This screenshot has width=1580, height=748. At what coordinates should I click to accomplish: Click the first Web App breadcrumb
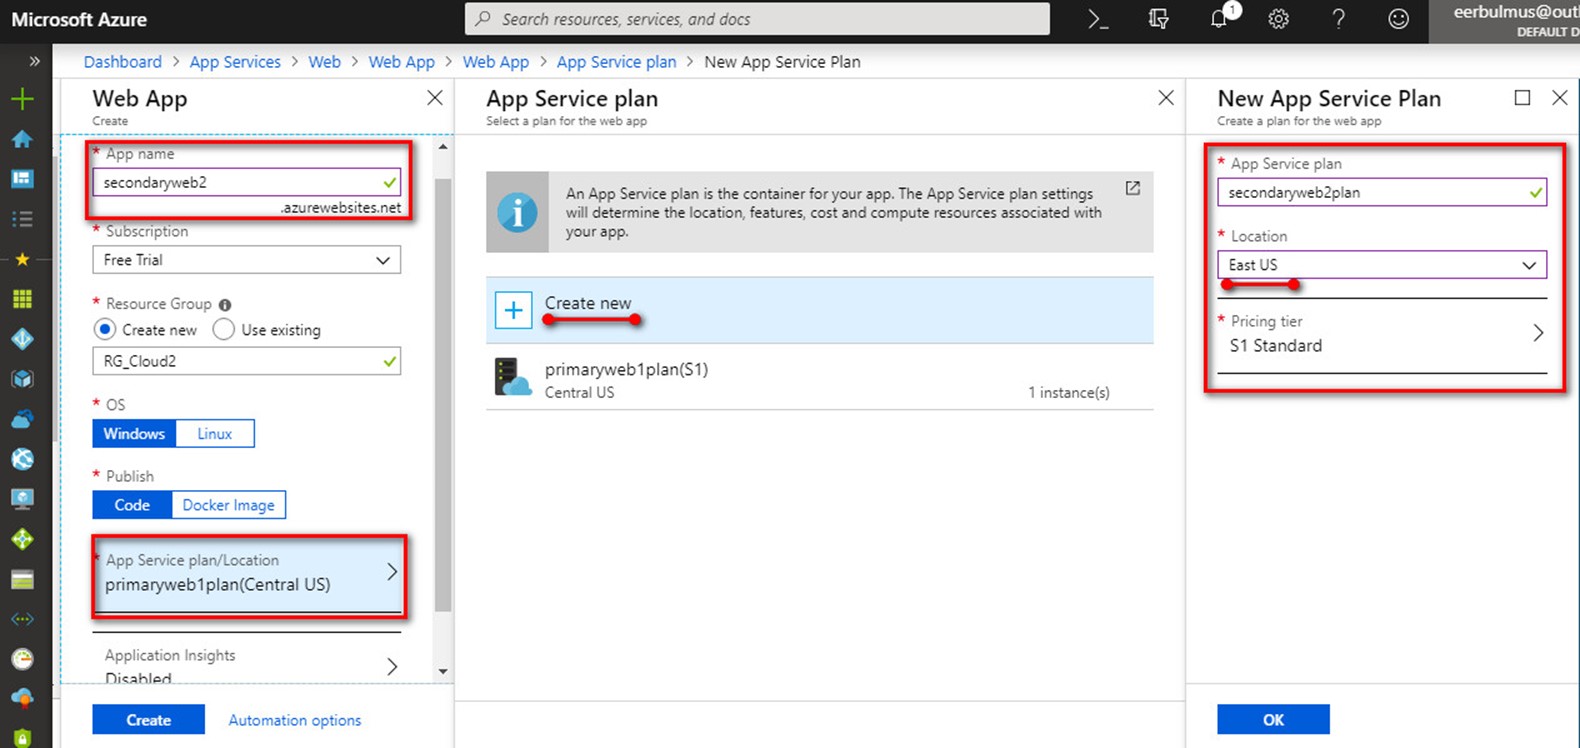tap(401, 62)
